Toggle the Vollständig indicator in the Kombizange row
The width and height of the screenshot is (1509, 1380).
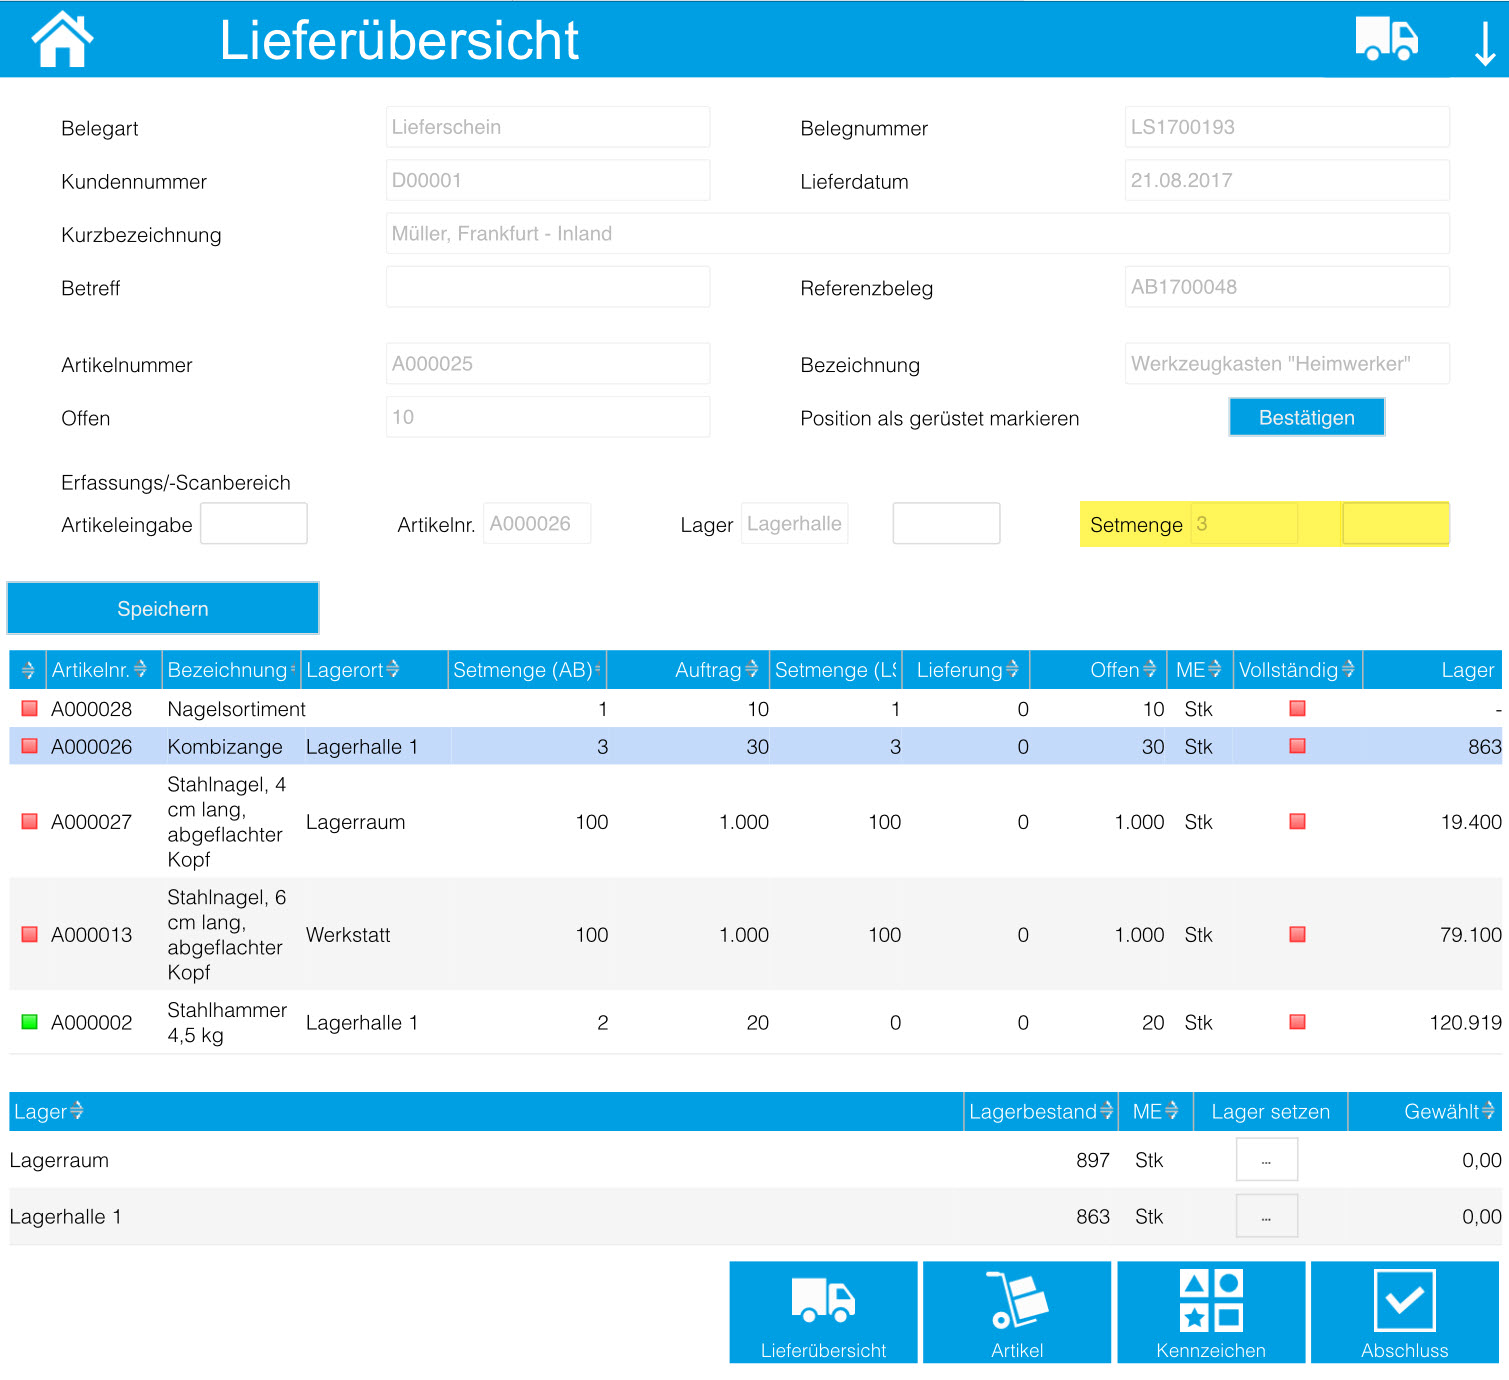click(1297, 745)
